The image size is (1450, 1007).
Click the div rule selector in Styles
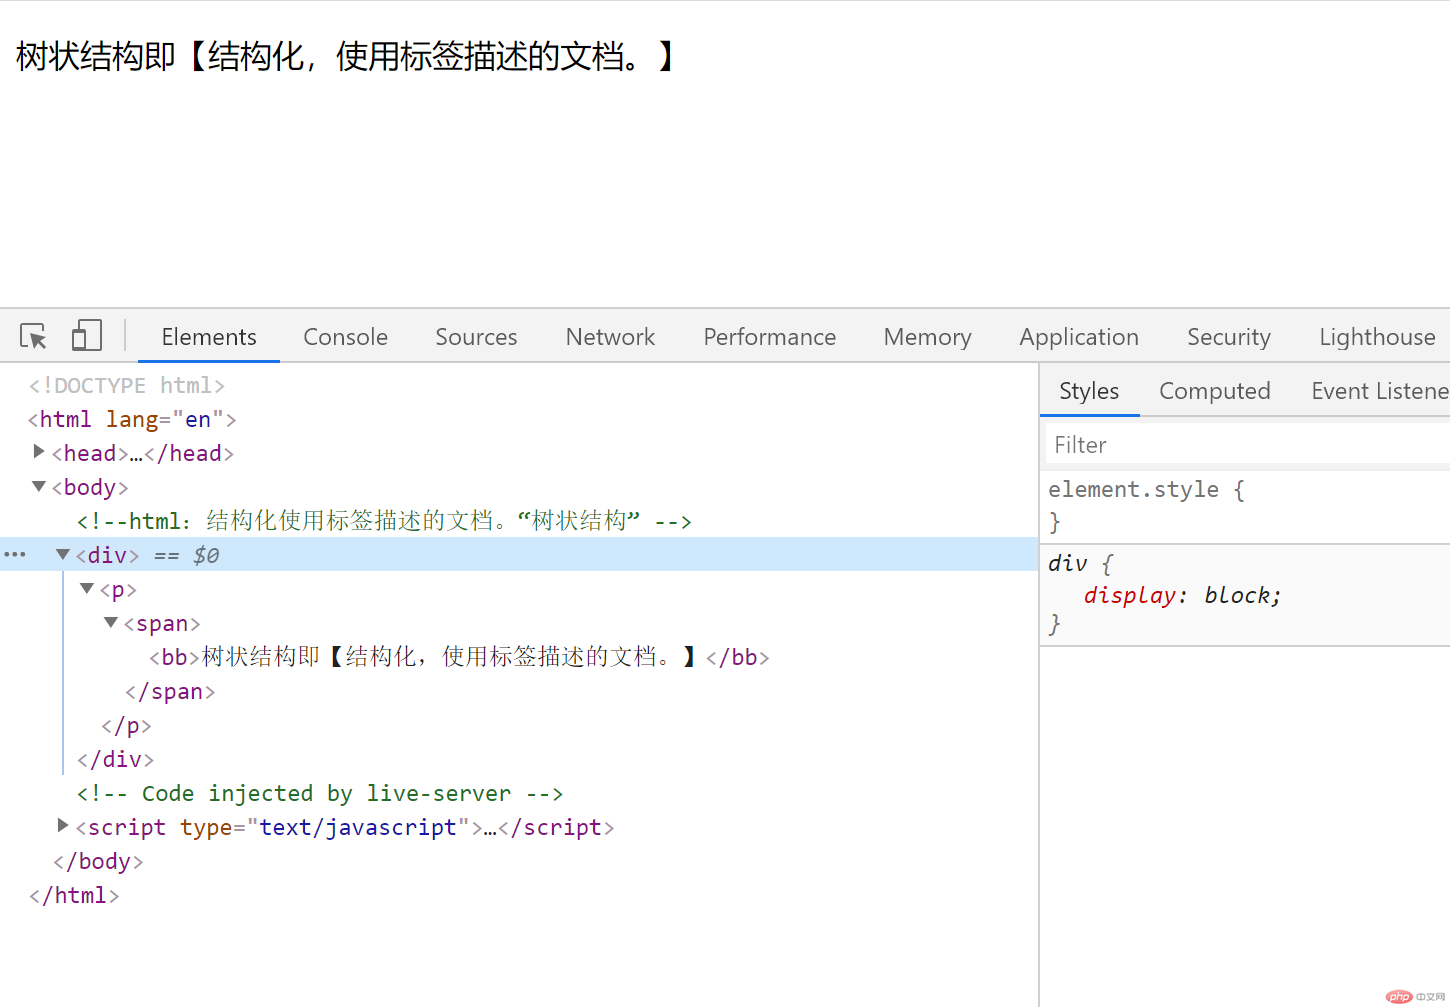coord(1067,563)
